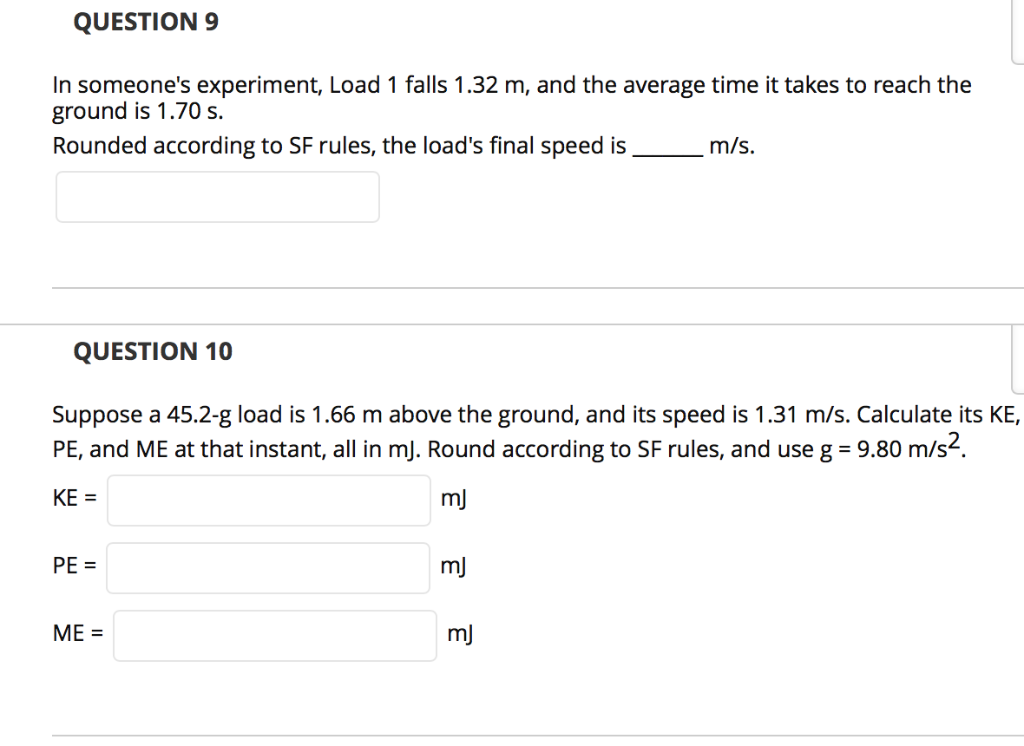Click the mJ label next to ME field
The image size is (1024, 746).
458,633
